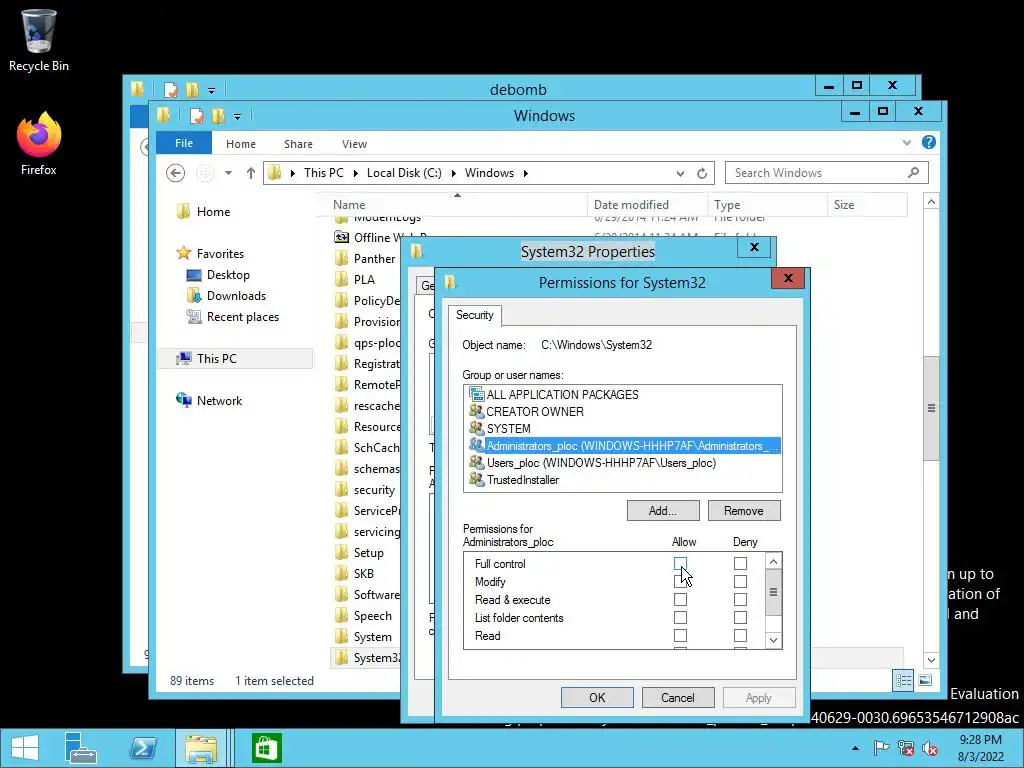Switch to details view layout icon
Screen dimensions: 1024x768
coord(904,680)
